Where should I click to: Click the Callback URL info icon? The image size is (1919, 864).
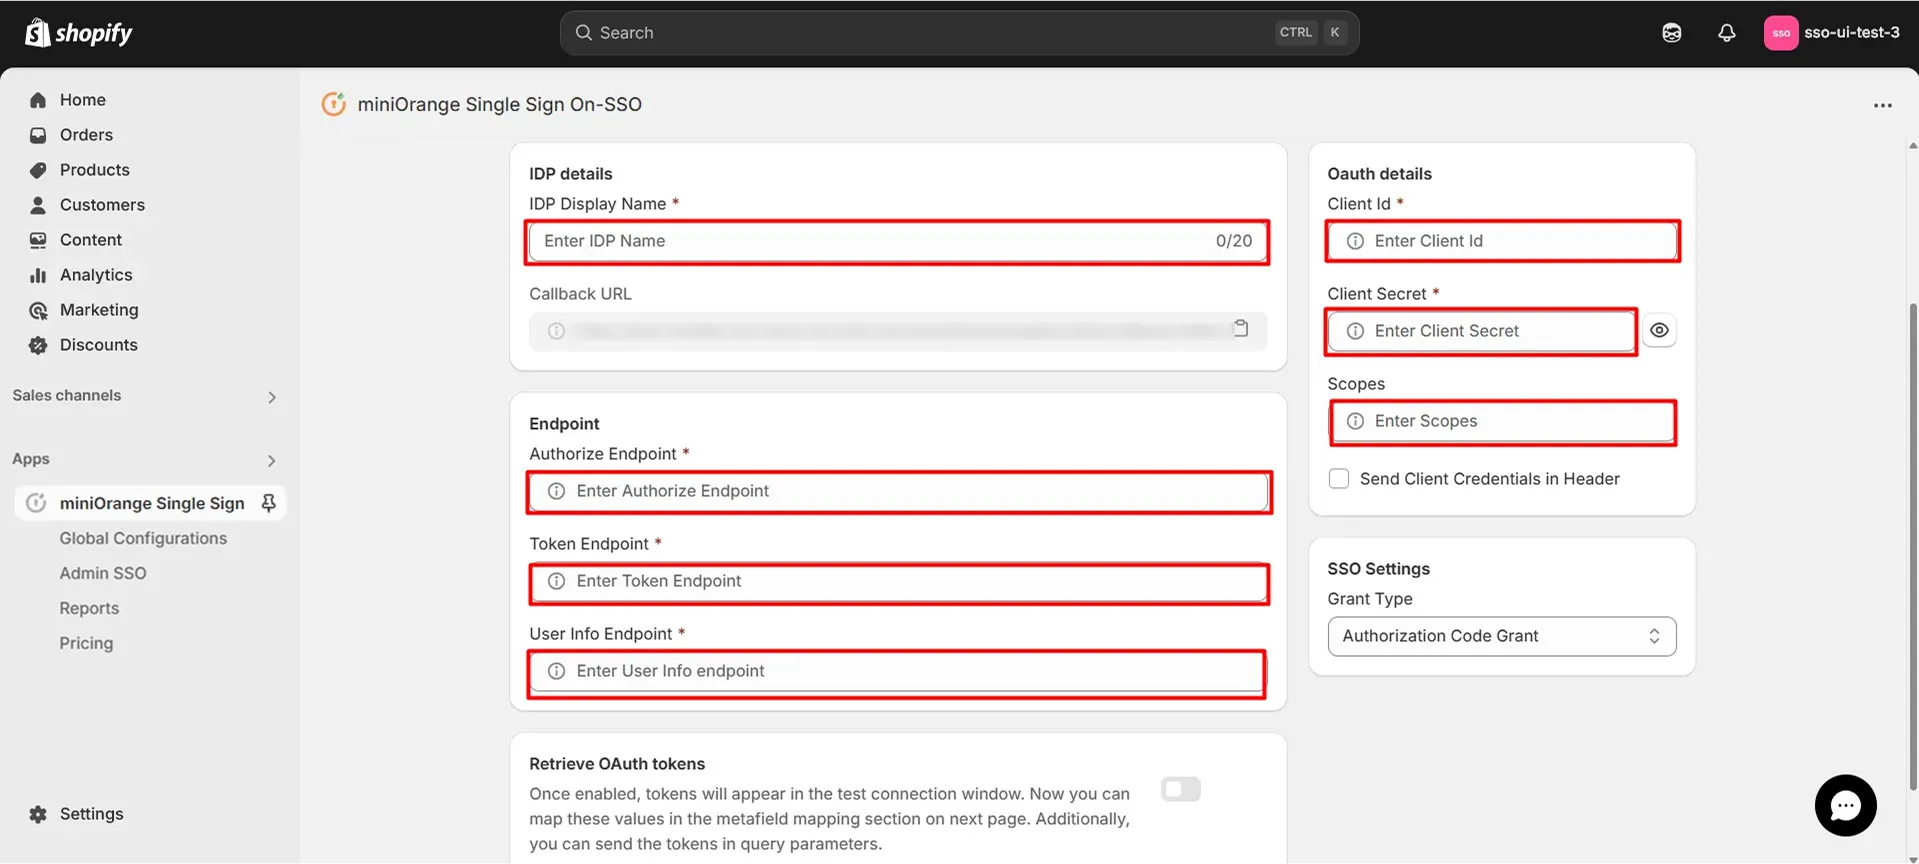coord(556,331)
